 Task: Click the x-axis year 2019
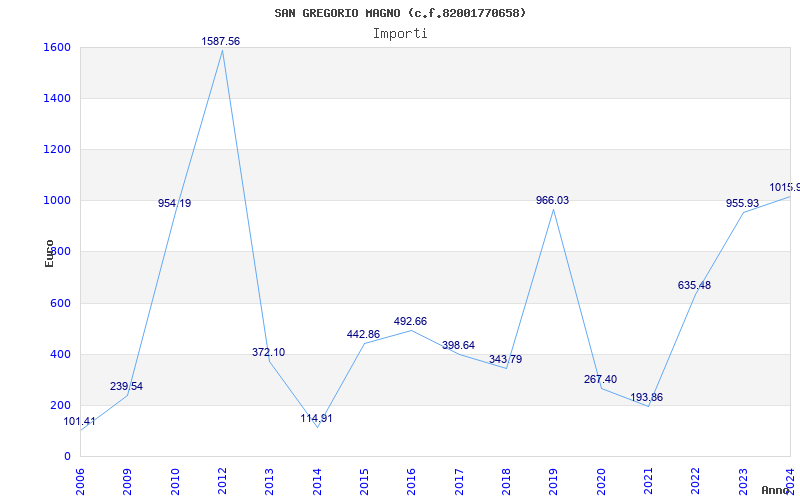click(554, 482)
